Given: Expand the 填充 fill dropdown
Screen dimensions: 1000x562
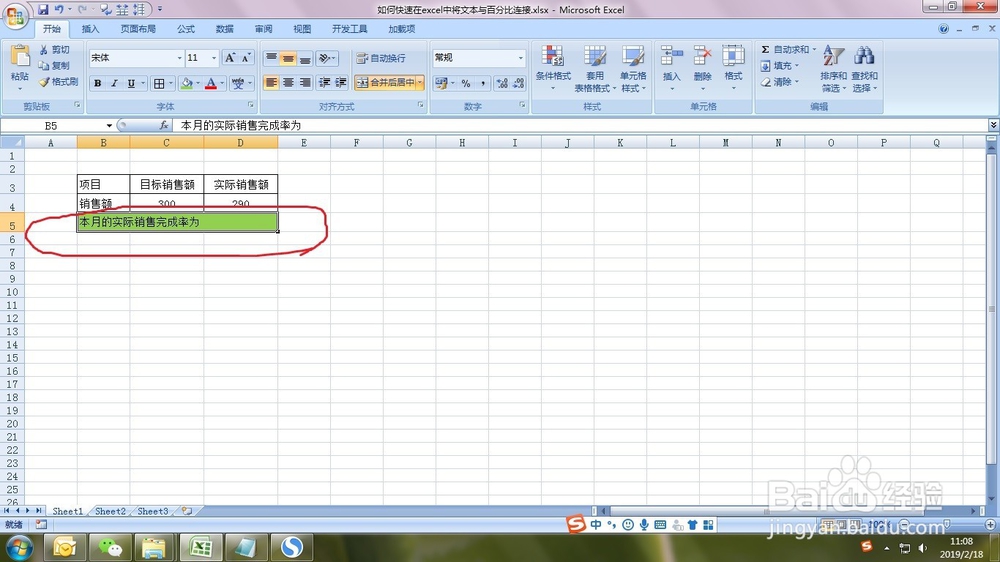Looking at the screenshot, I should (797, 66).
